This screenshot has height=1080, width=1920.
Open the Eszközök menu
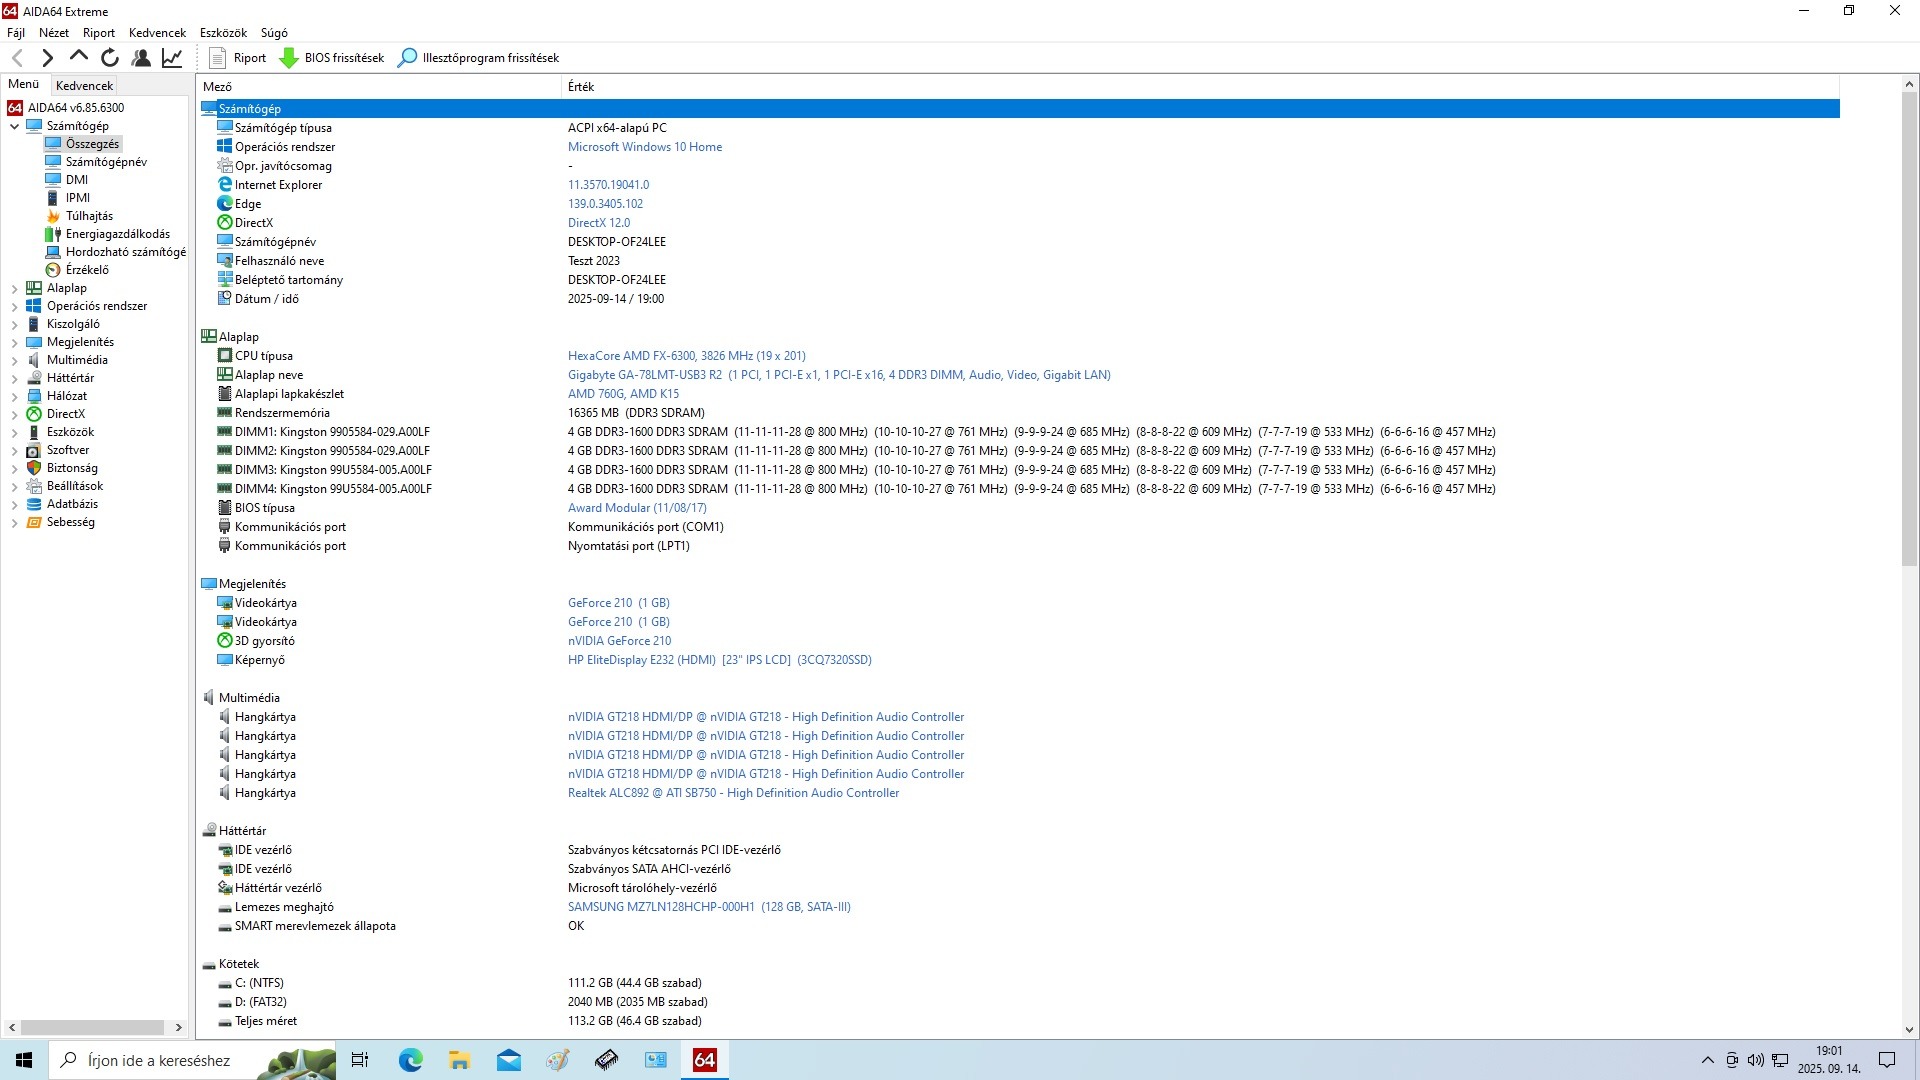[223, 33]
